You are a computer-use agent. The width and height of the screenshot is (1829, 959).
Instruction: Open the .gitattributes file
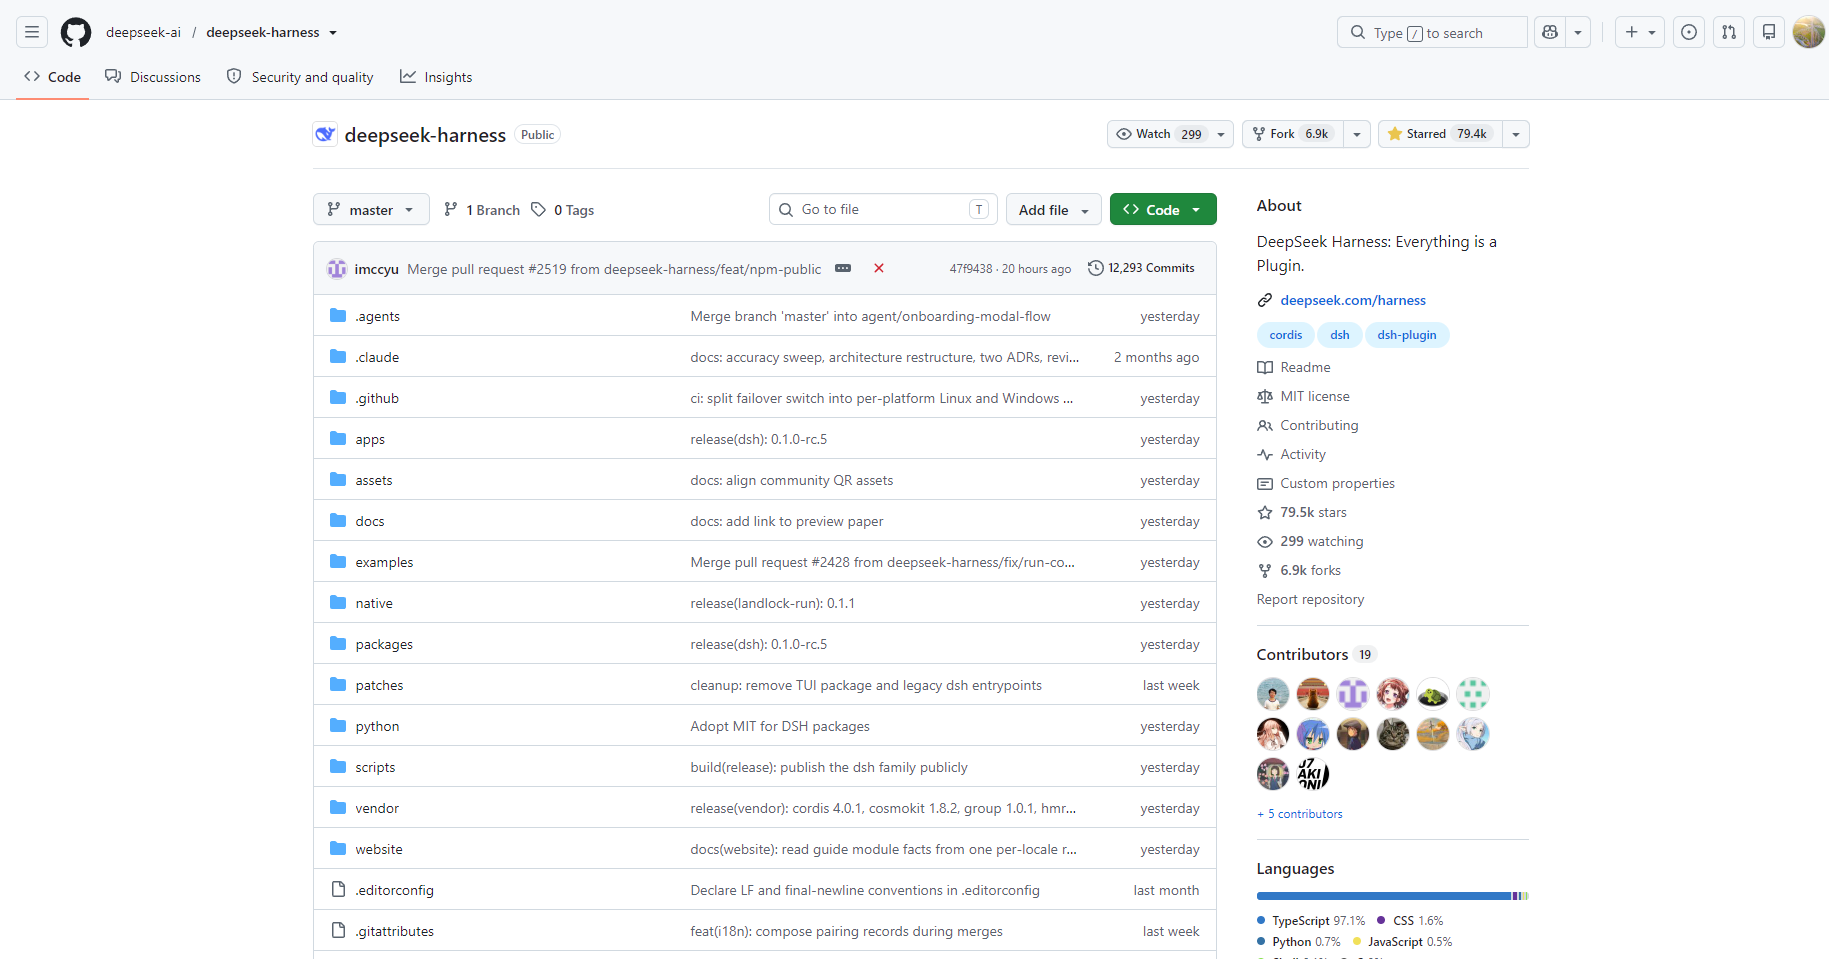pos(395,931)
